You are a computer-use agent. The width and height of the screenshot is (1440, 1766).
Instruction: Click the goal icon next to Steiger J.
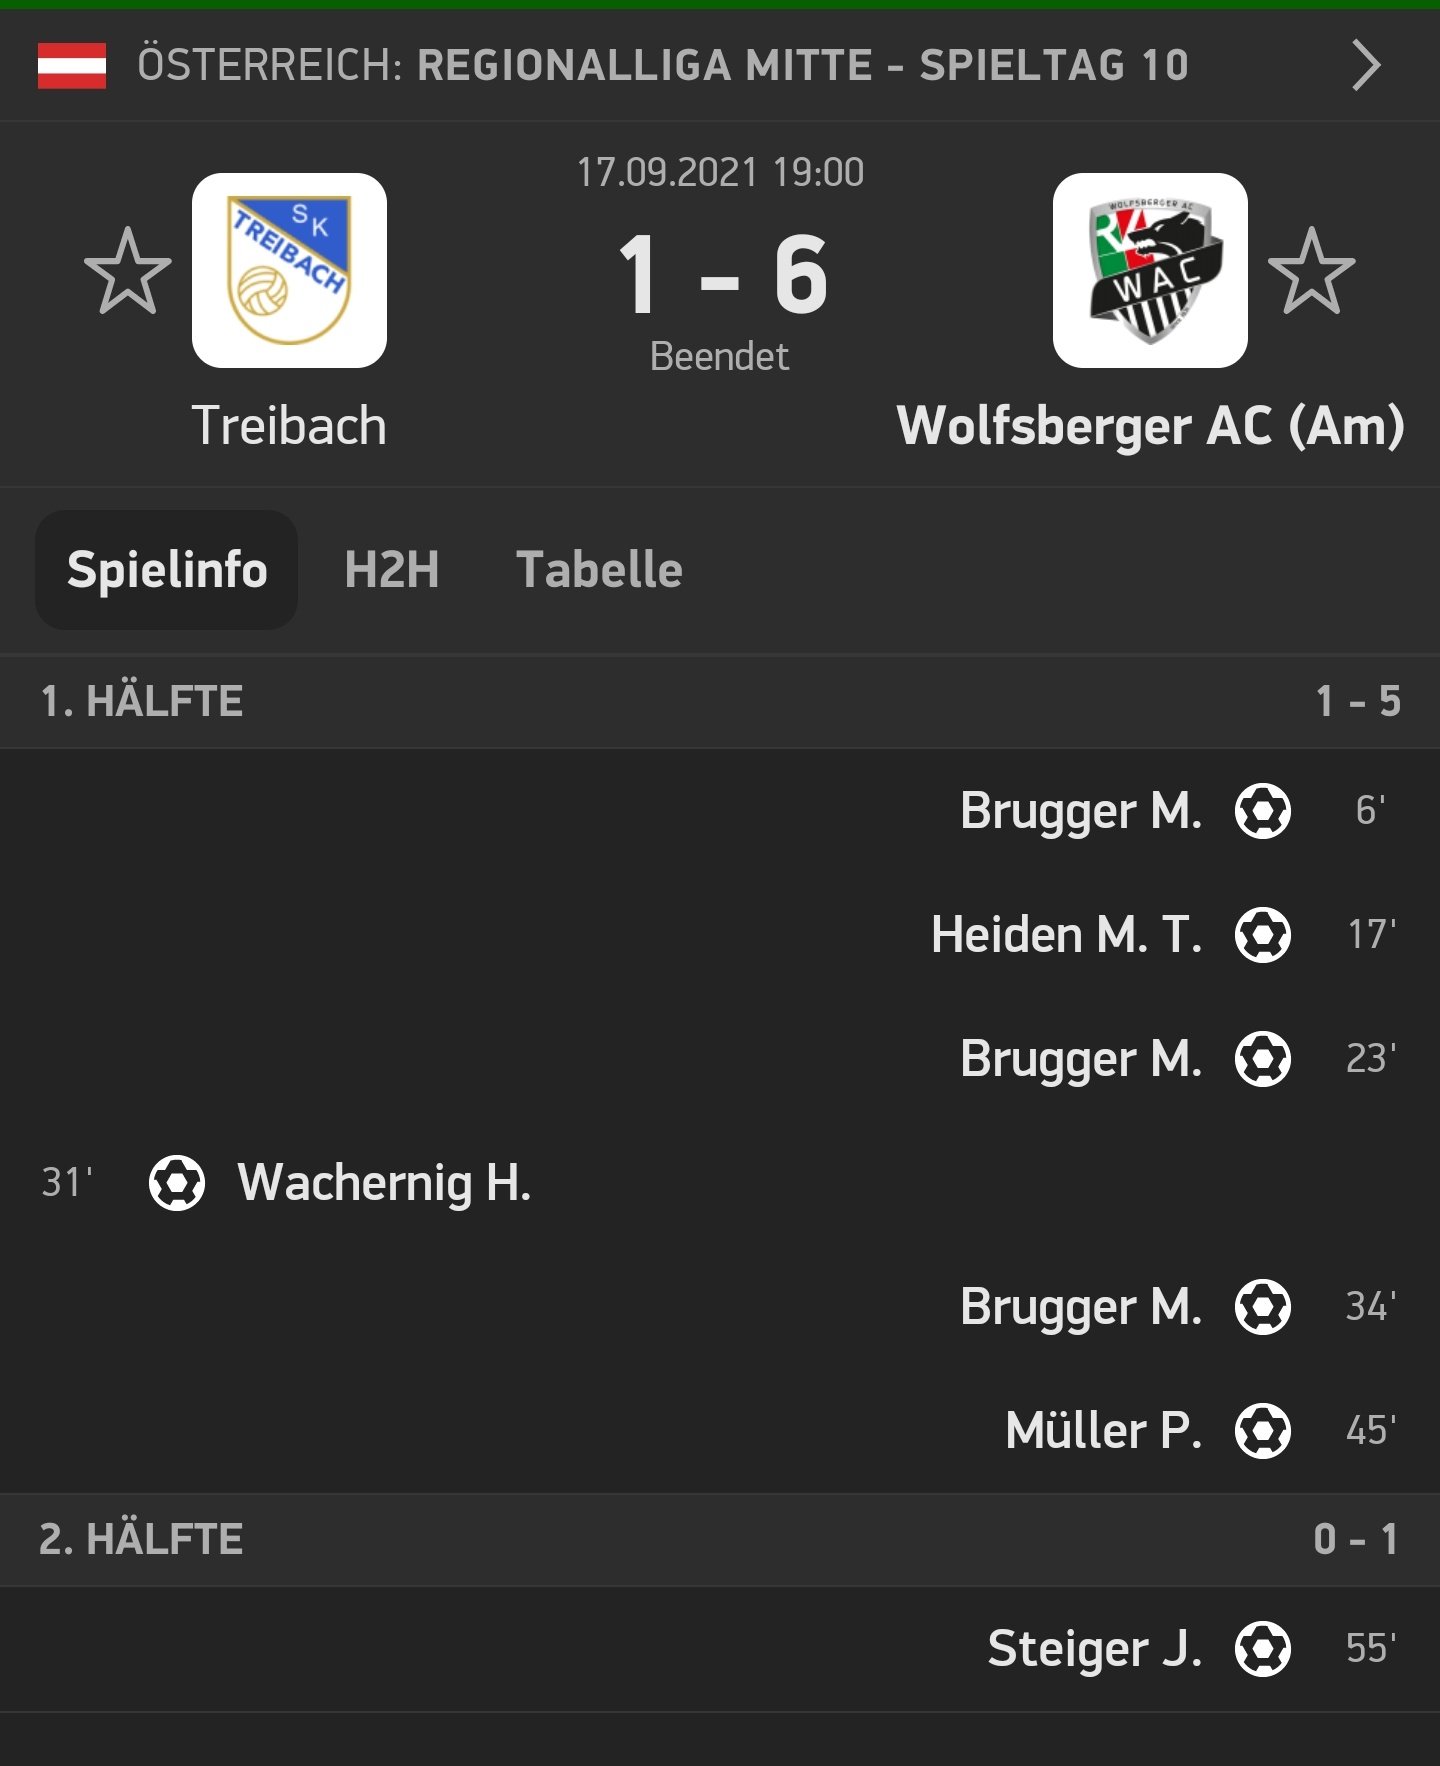tap(1263, 1649)
